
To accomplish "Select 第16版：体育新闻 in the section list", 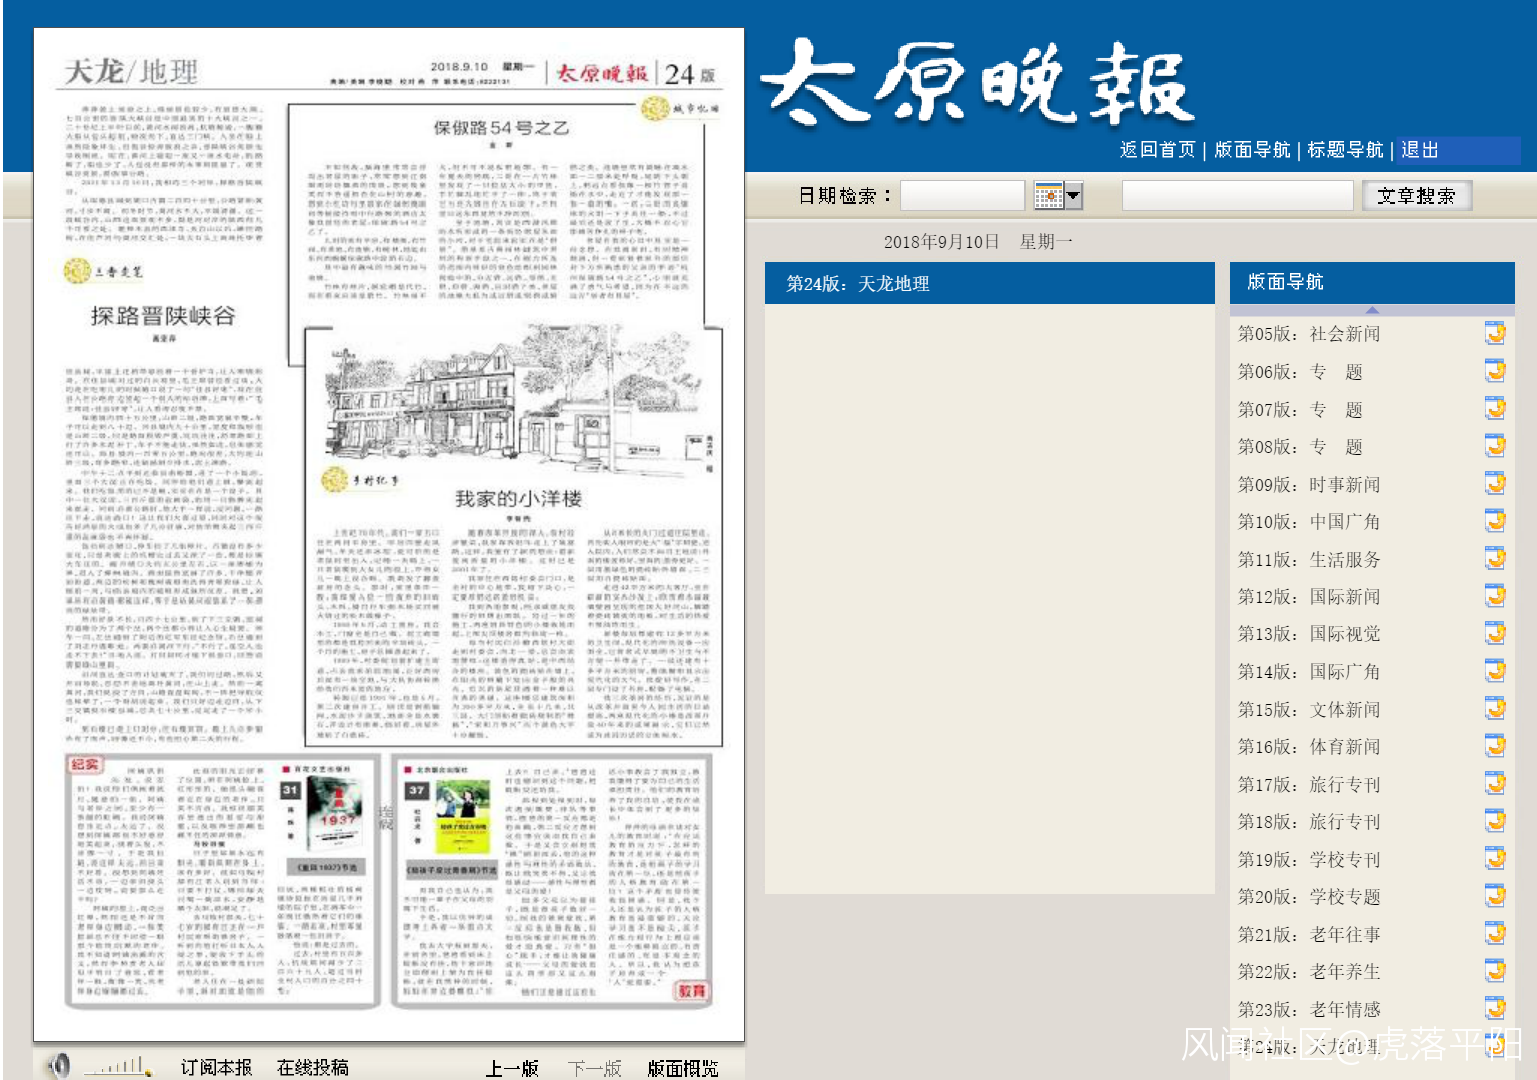I will click(x=1309, y=746).
